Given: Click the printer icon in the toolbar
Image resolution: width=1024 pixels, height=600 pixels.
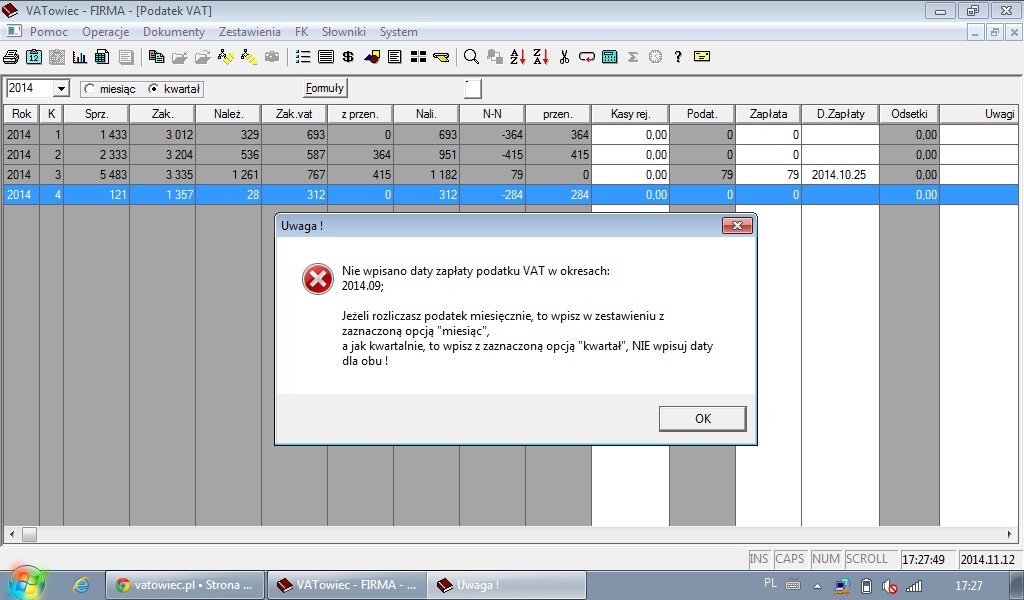Looking at the screenshot, I should tap(11, 57).
